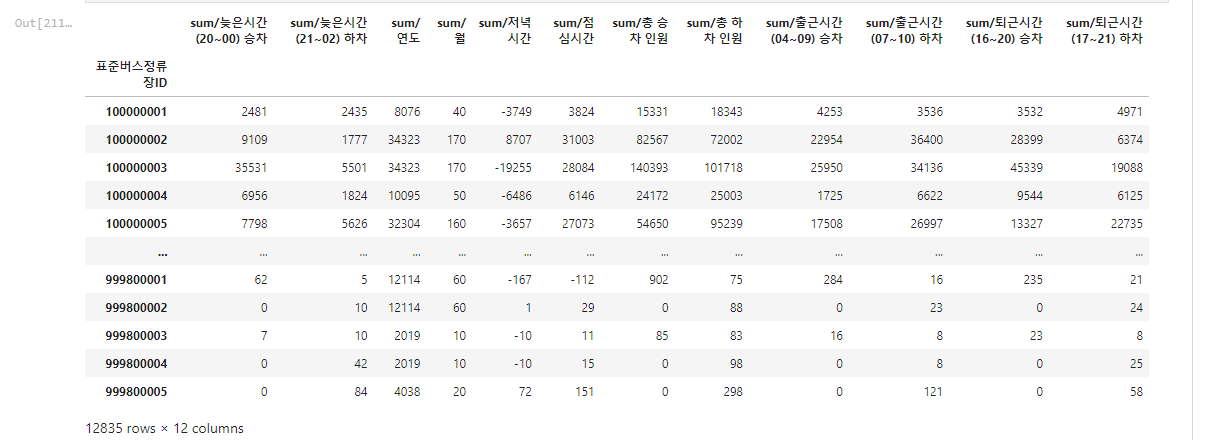Click cell value 29 in sum/점심시간
The width and height of the screenshot is (1216, 440).
pyautogui.click(x=588, y=307)
